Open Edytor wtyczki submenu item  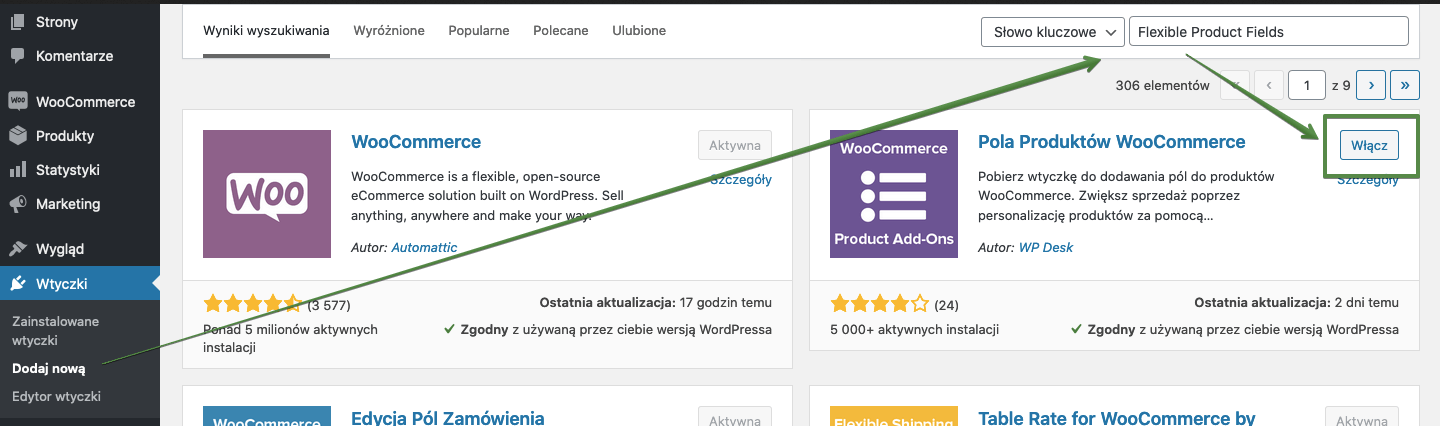(56, 396)
